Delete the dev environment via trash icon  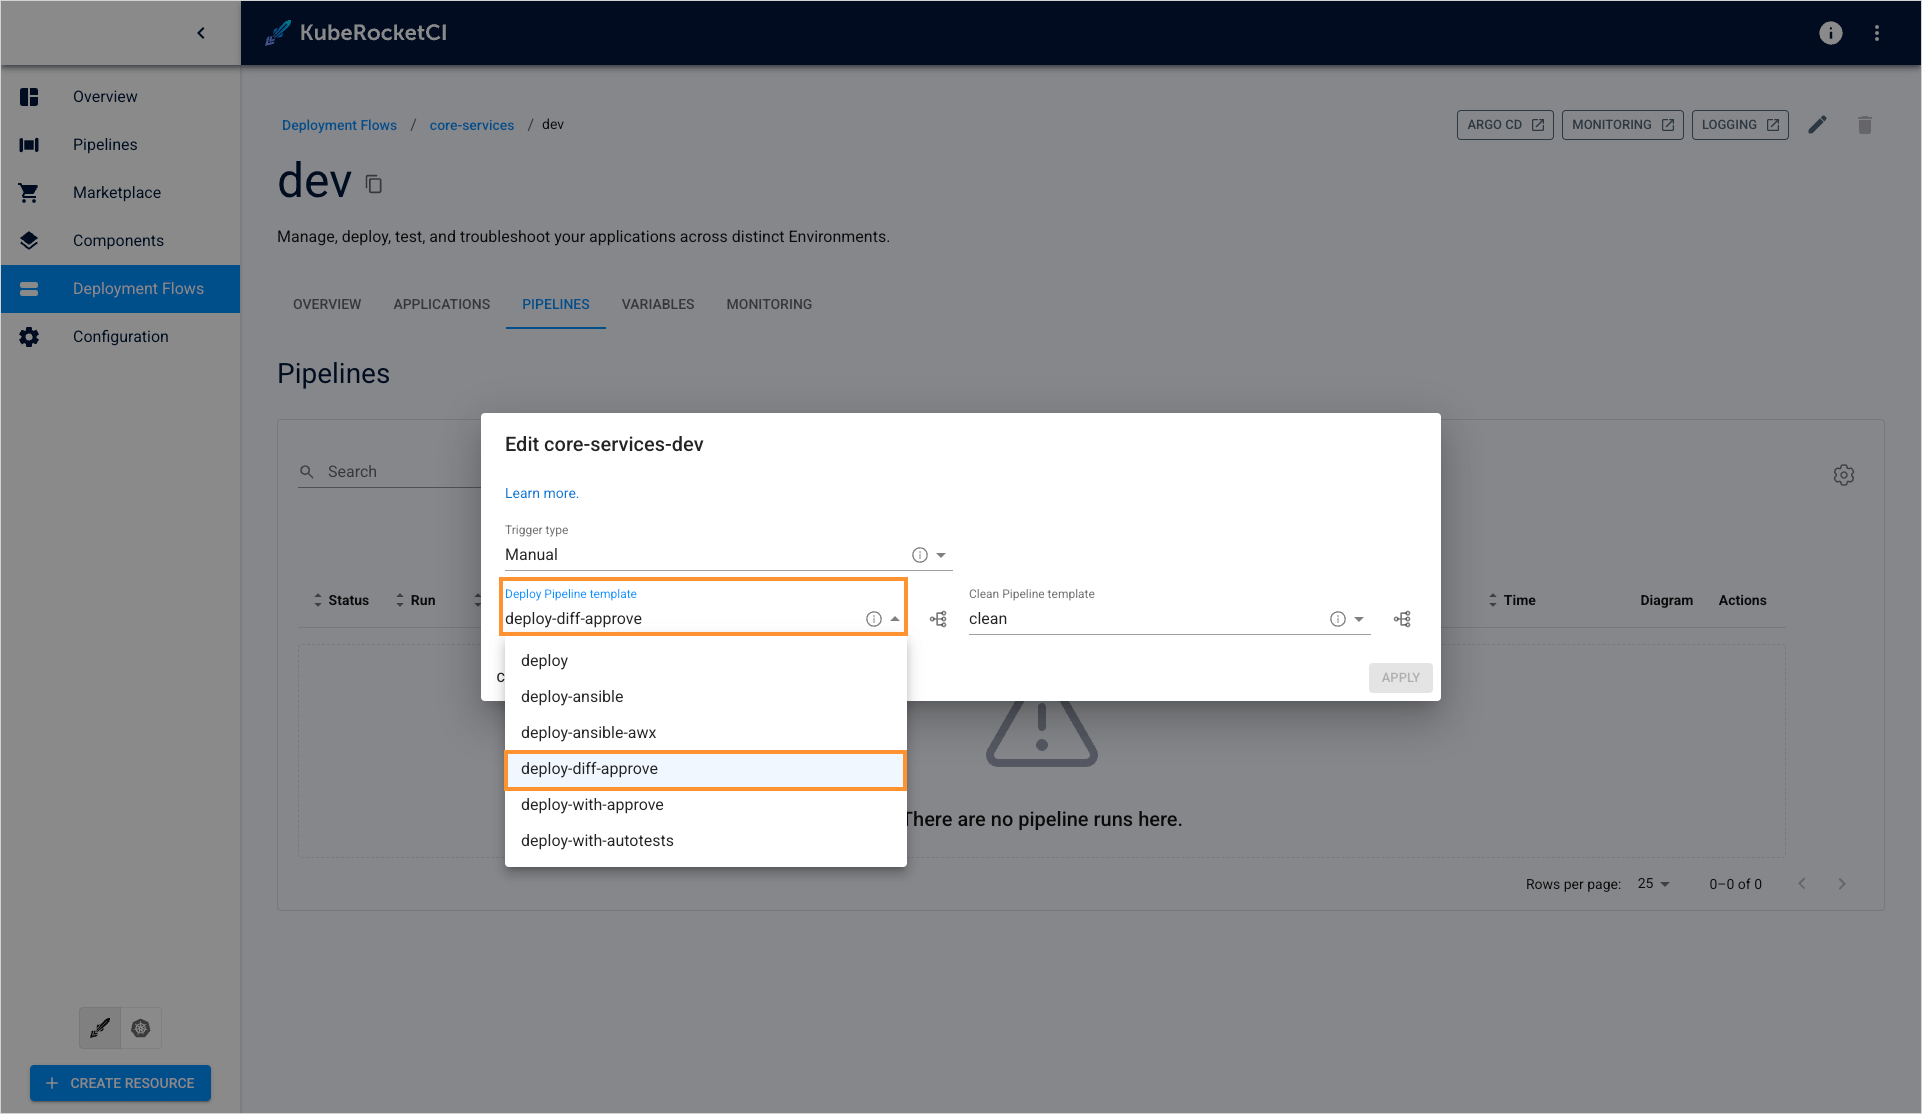point(1864,124)
